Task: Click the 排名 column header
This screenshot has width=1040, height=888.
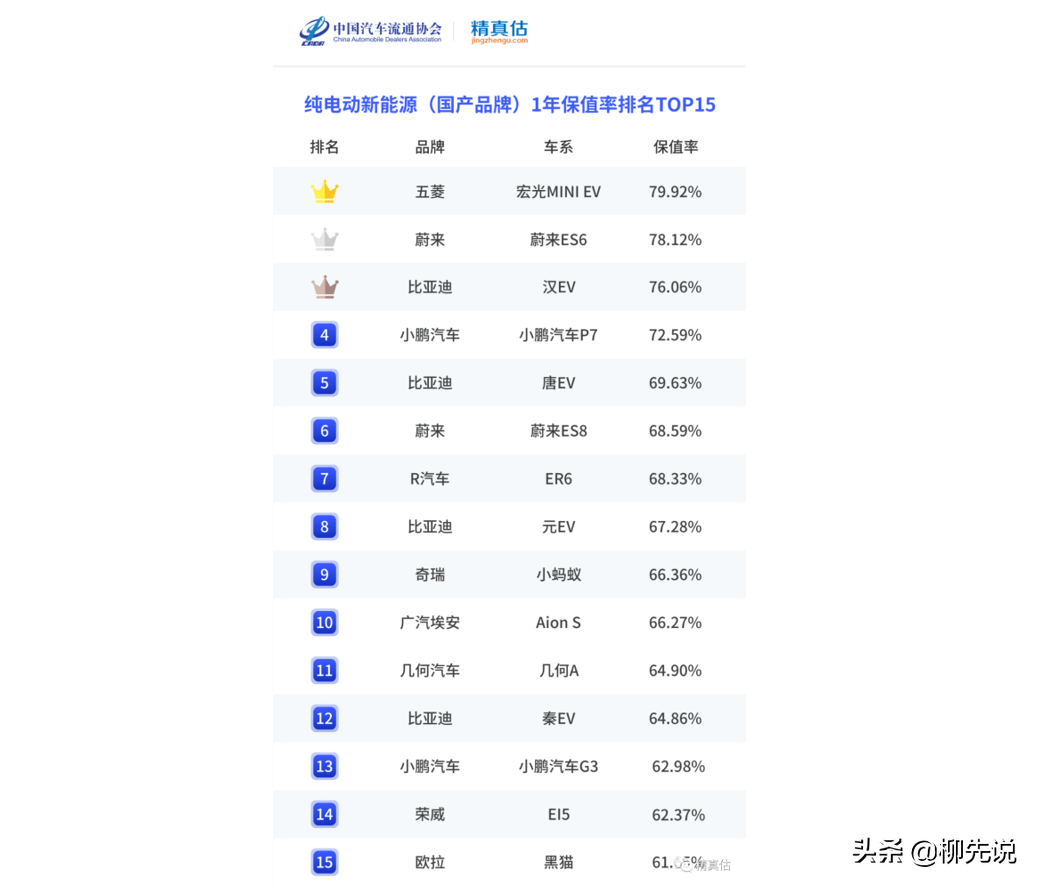Action: [324, 147]
